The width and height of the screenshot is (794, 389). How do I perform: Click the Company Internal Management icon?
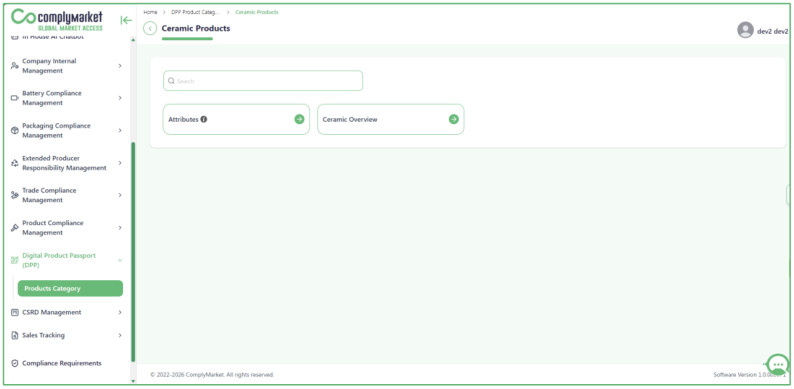pyautogui.click(x=15, y=66)
